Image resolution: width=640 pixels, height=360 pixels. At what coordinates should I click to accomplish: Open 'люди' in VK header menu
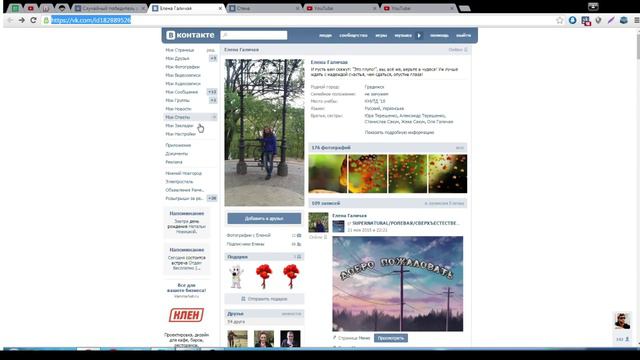(325, 36)
